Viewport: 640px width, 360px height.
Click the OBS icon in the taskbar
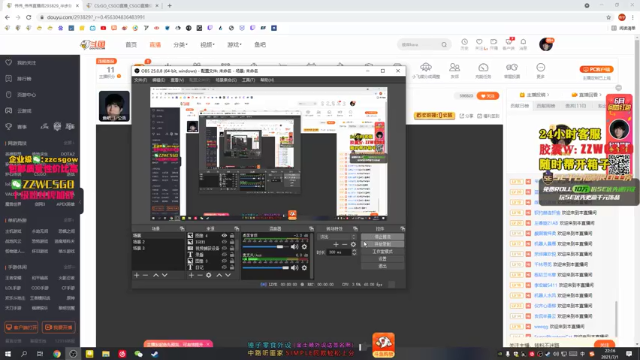pyautogui.click(x=73, y=354)
